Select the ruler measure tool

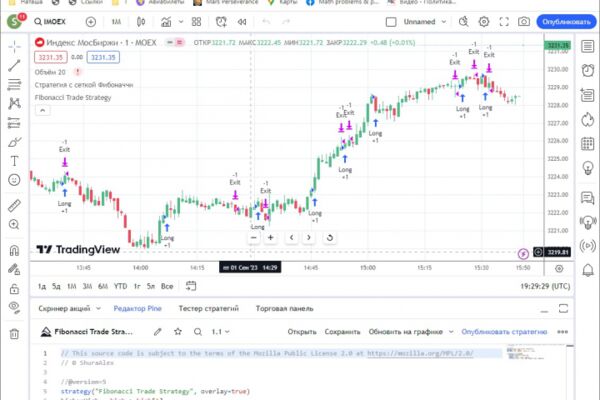15,206
